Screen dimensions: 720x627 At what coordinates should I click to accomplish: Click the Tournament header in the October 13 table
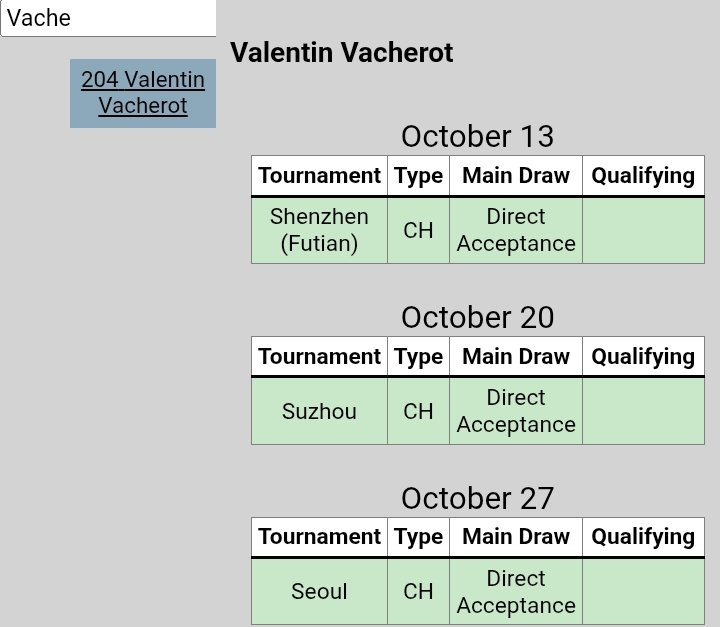320,175
